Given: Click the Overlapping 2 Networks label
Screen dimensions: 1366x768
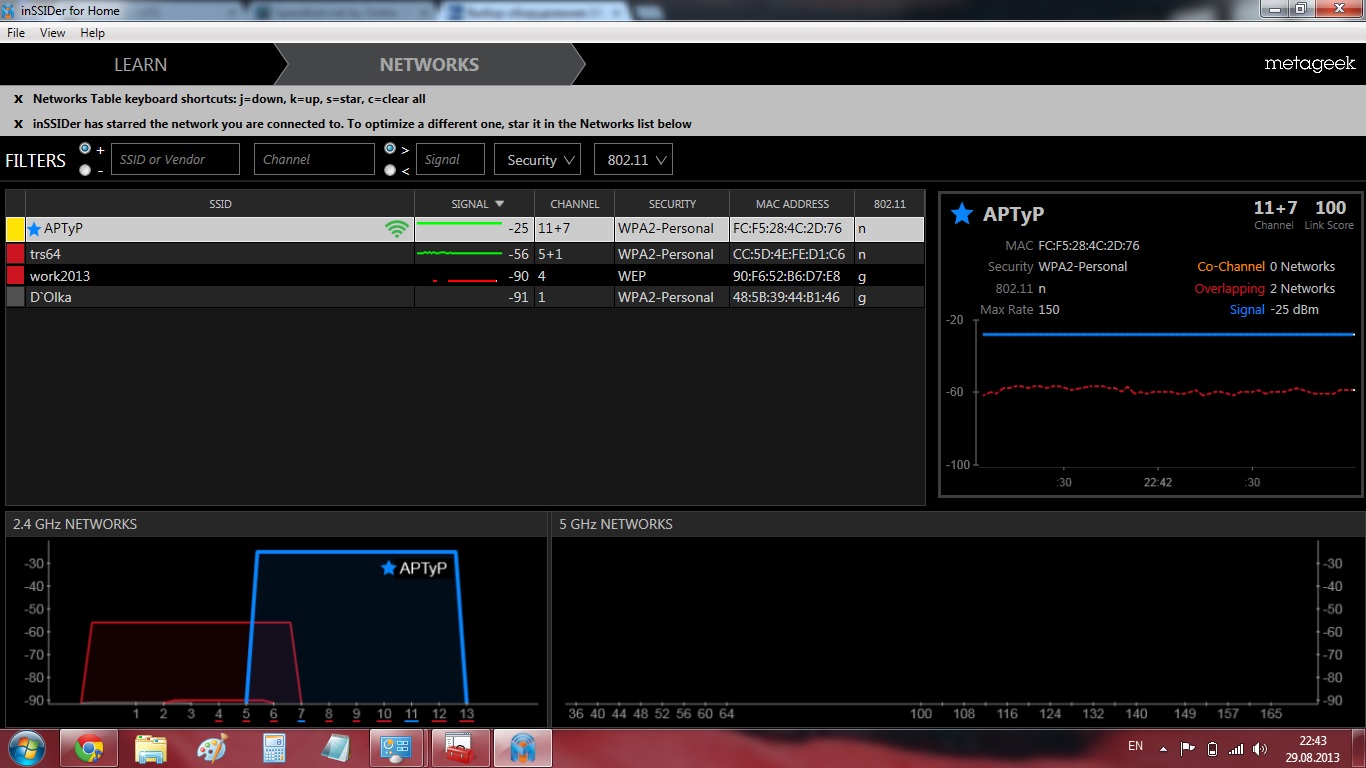Looking at the screenshot, I should pos(1265,288).
